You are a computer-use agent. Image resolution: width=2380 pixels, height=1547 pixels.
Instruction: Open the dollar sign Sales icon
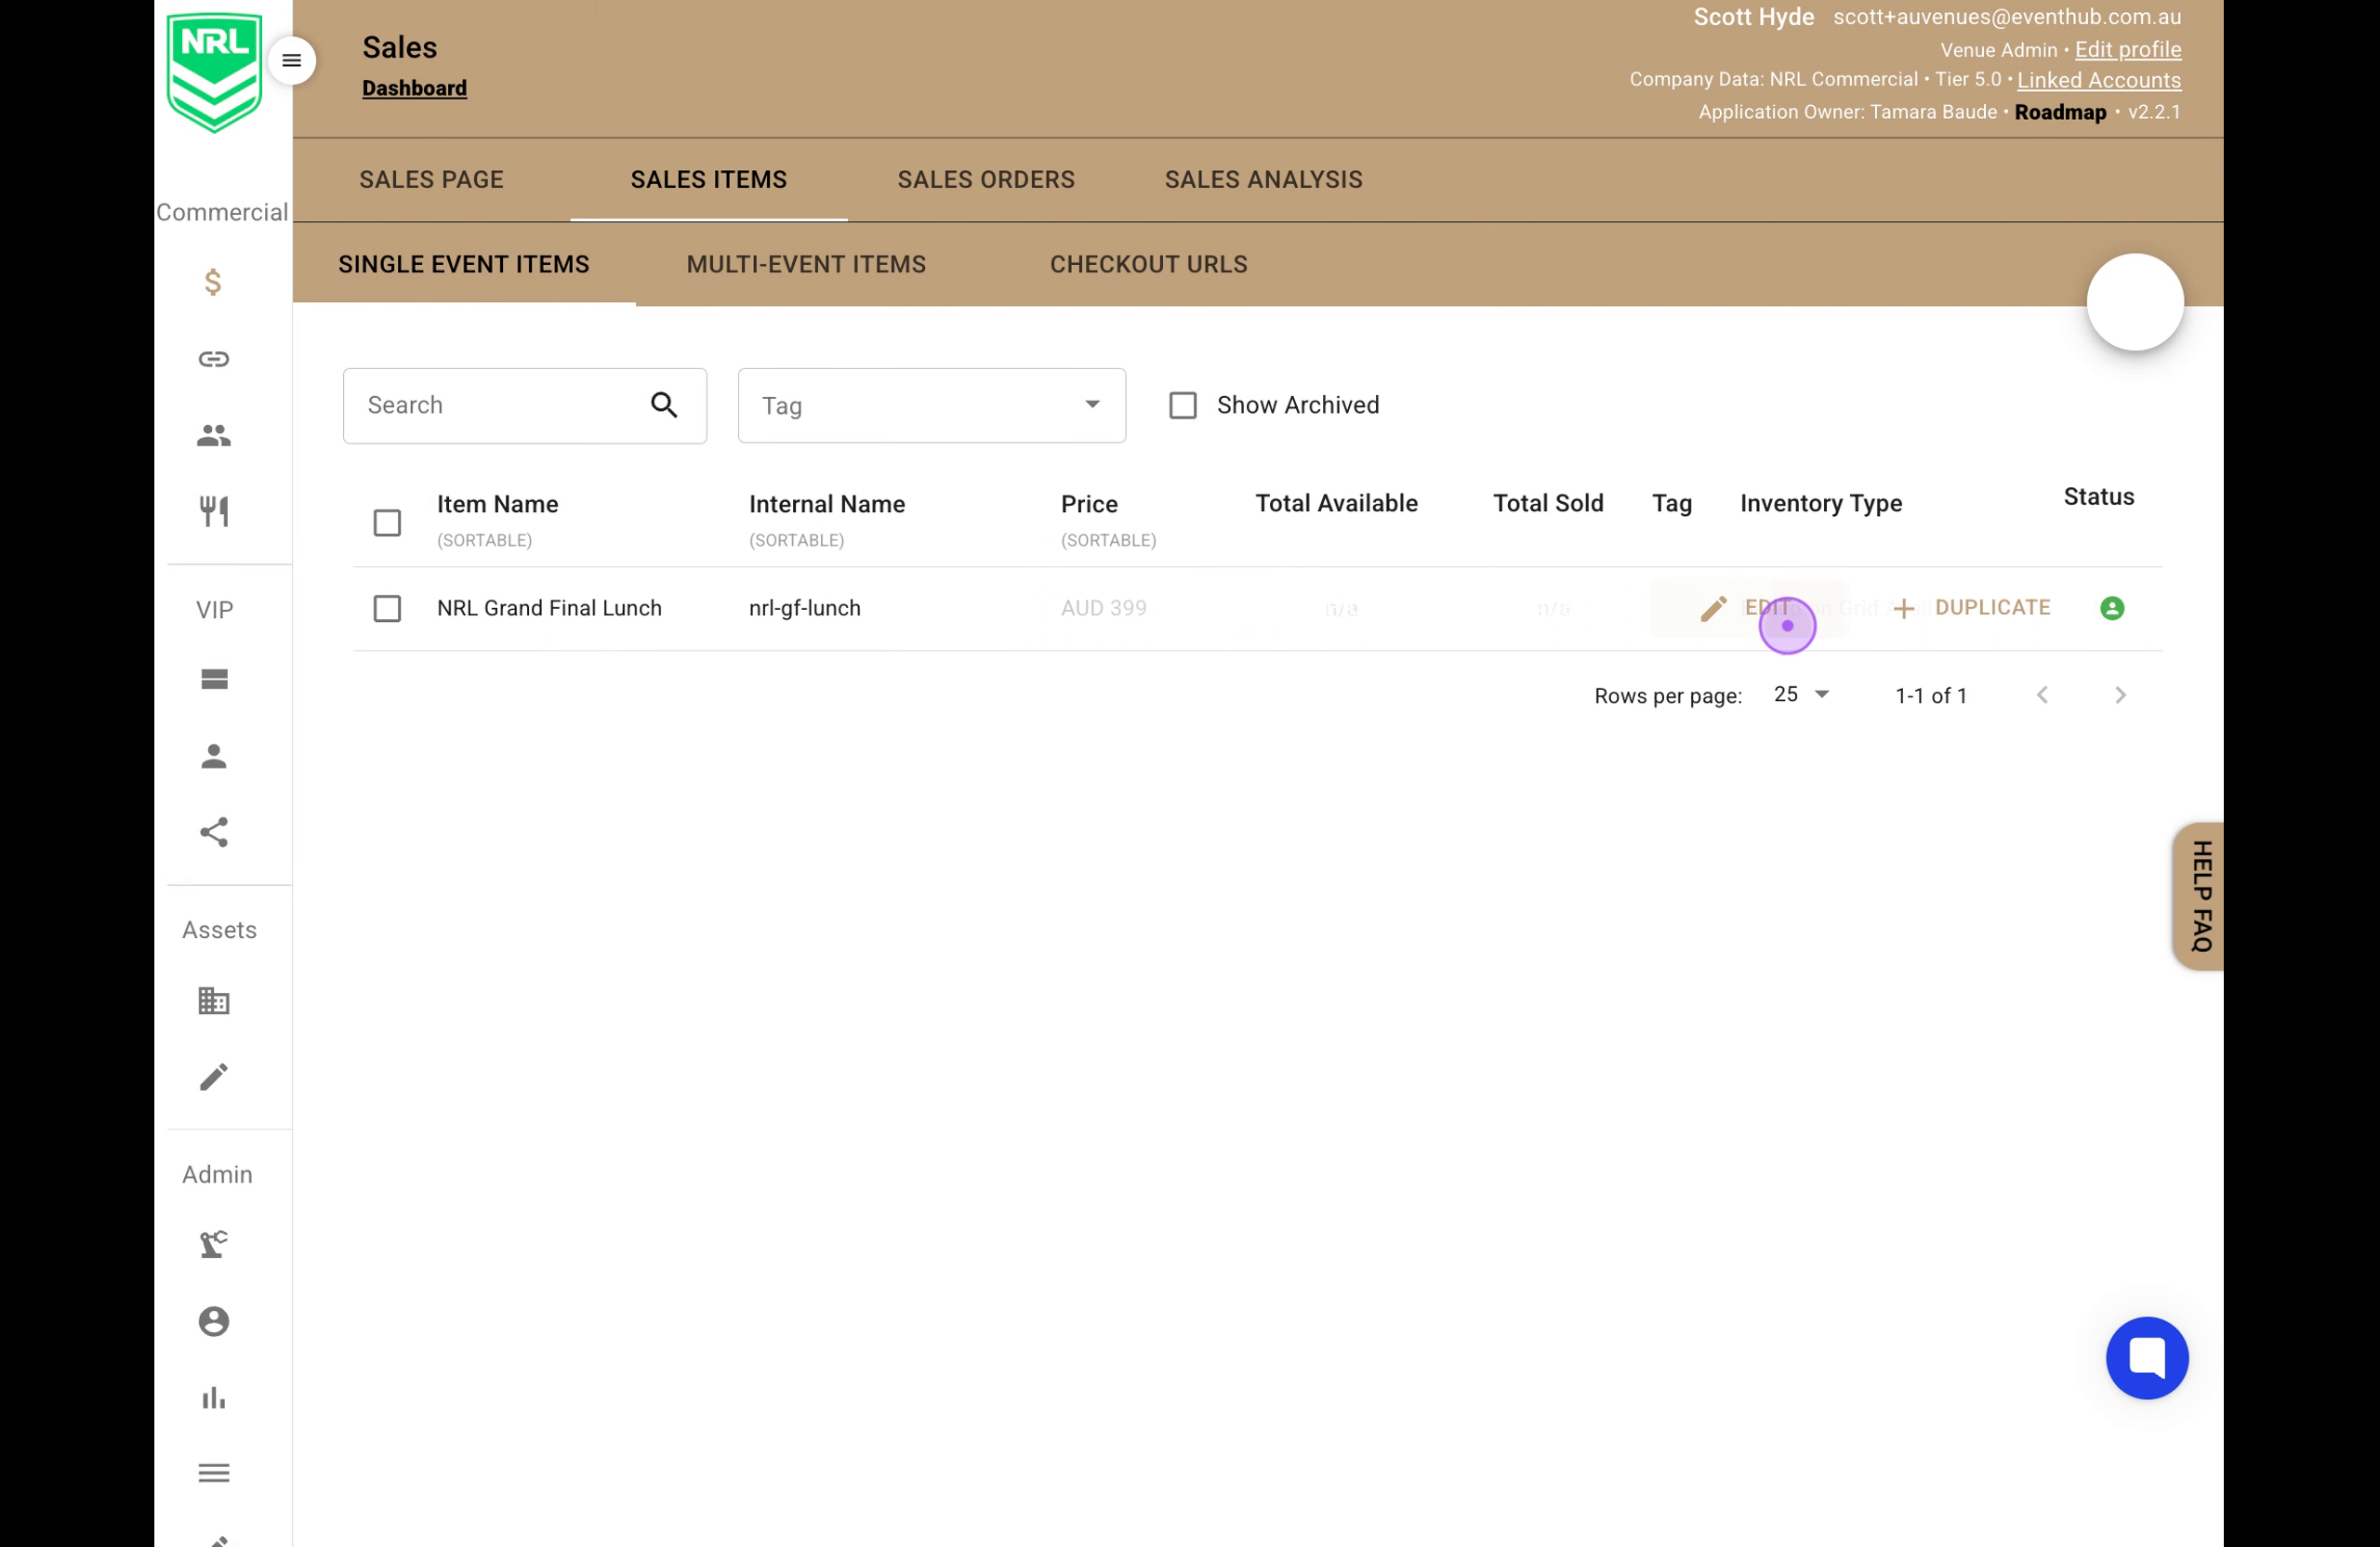tap(213, 282)
